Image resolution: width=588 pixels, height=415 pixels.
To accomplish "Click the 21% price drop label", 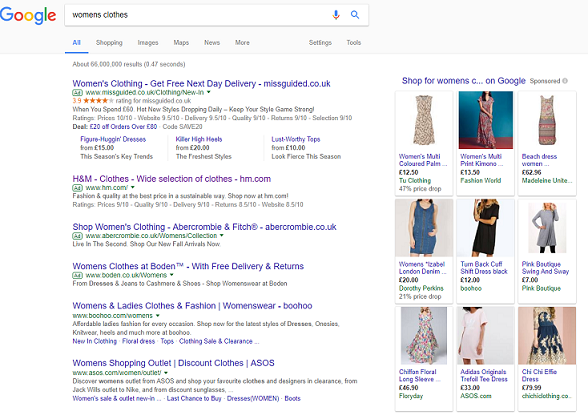I will (420, 297).
